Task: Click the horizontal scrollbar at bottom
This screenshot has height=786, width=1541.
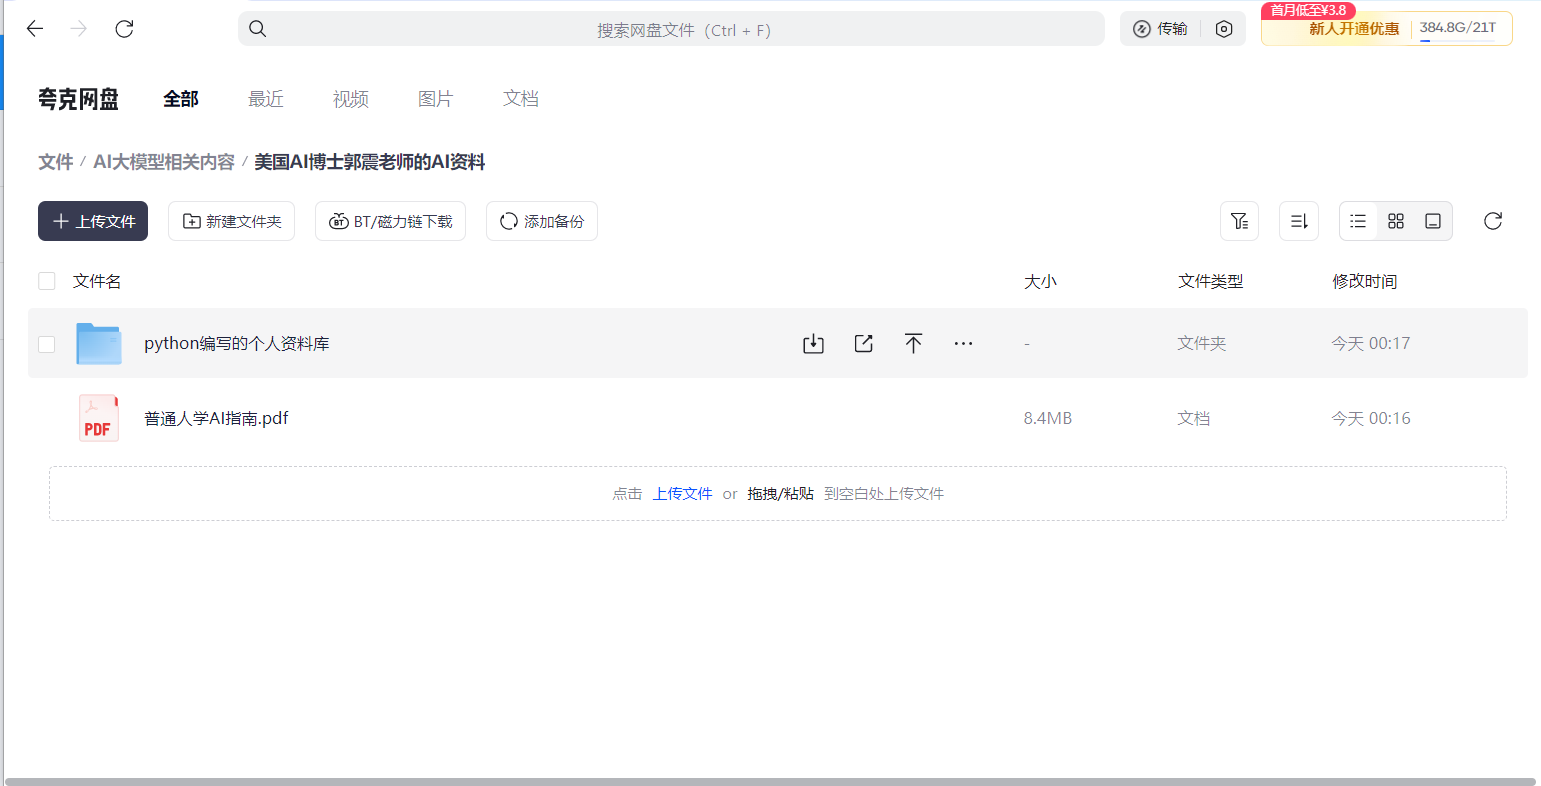Action: [x=770, y=781]
